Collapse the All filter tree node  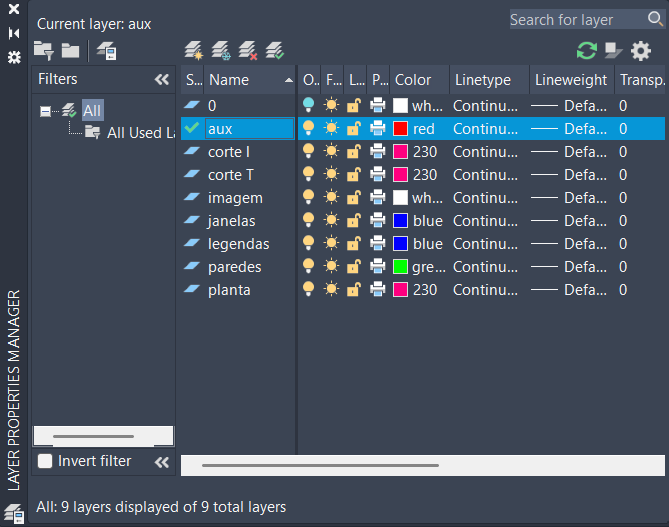45,111
